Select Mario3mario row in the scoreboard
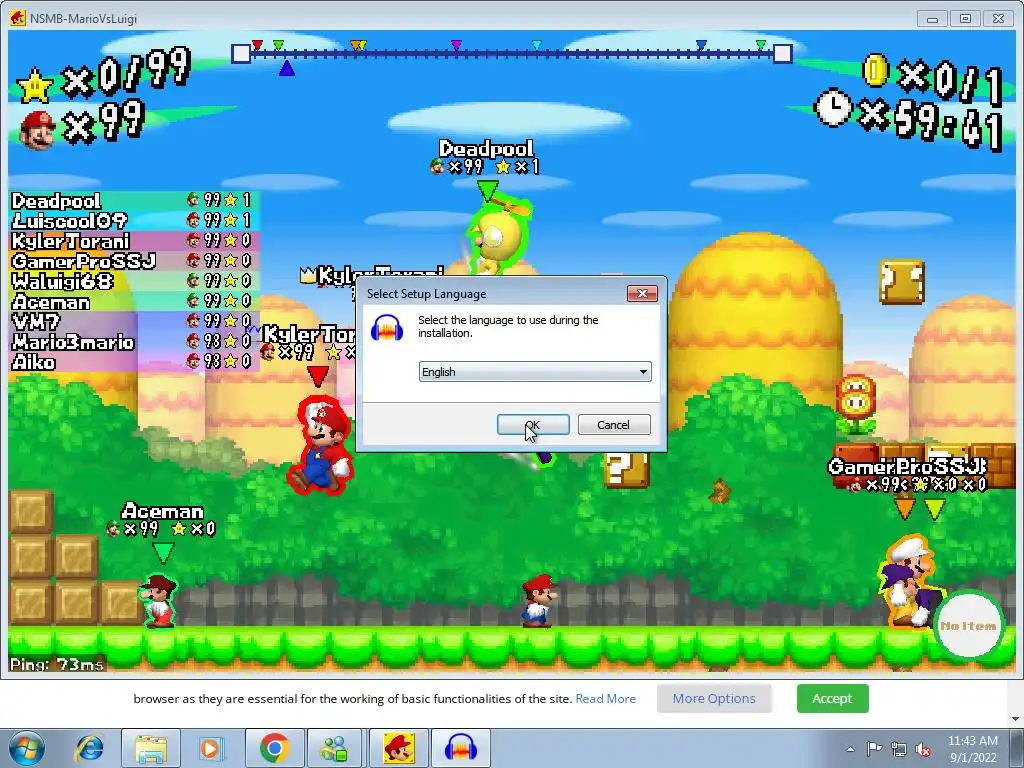The width and height of the screenshot is (1024, 768). 135,342
